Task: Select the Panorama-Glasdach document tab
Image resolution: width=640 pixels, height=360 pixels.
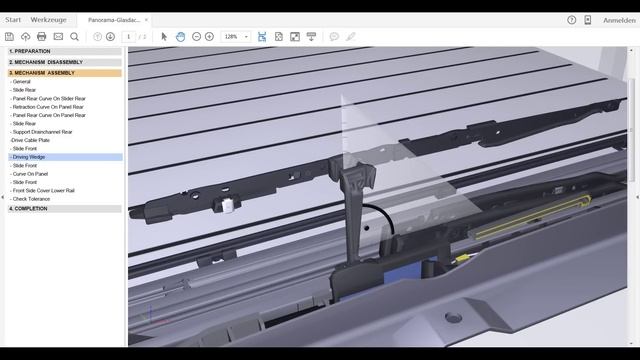Action: pos(114,20)
